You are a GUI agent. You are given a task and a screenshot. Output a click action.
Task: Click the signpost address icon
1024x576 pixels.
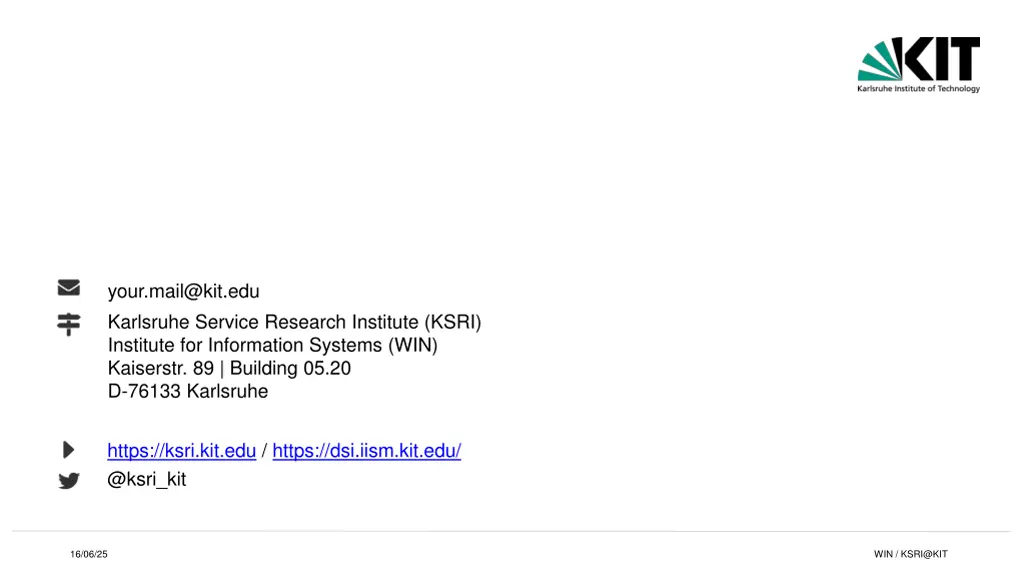(69, 324)
